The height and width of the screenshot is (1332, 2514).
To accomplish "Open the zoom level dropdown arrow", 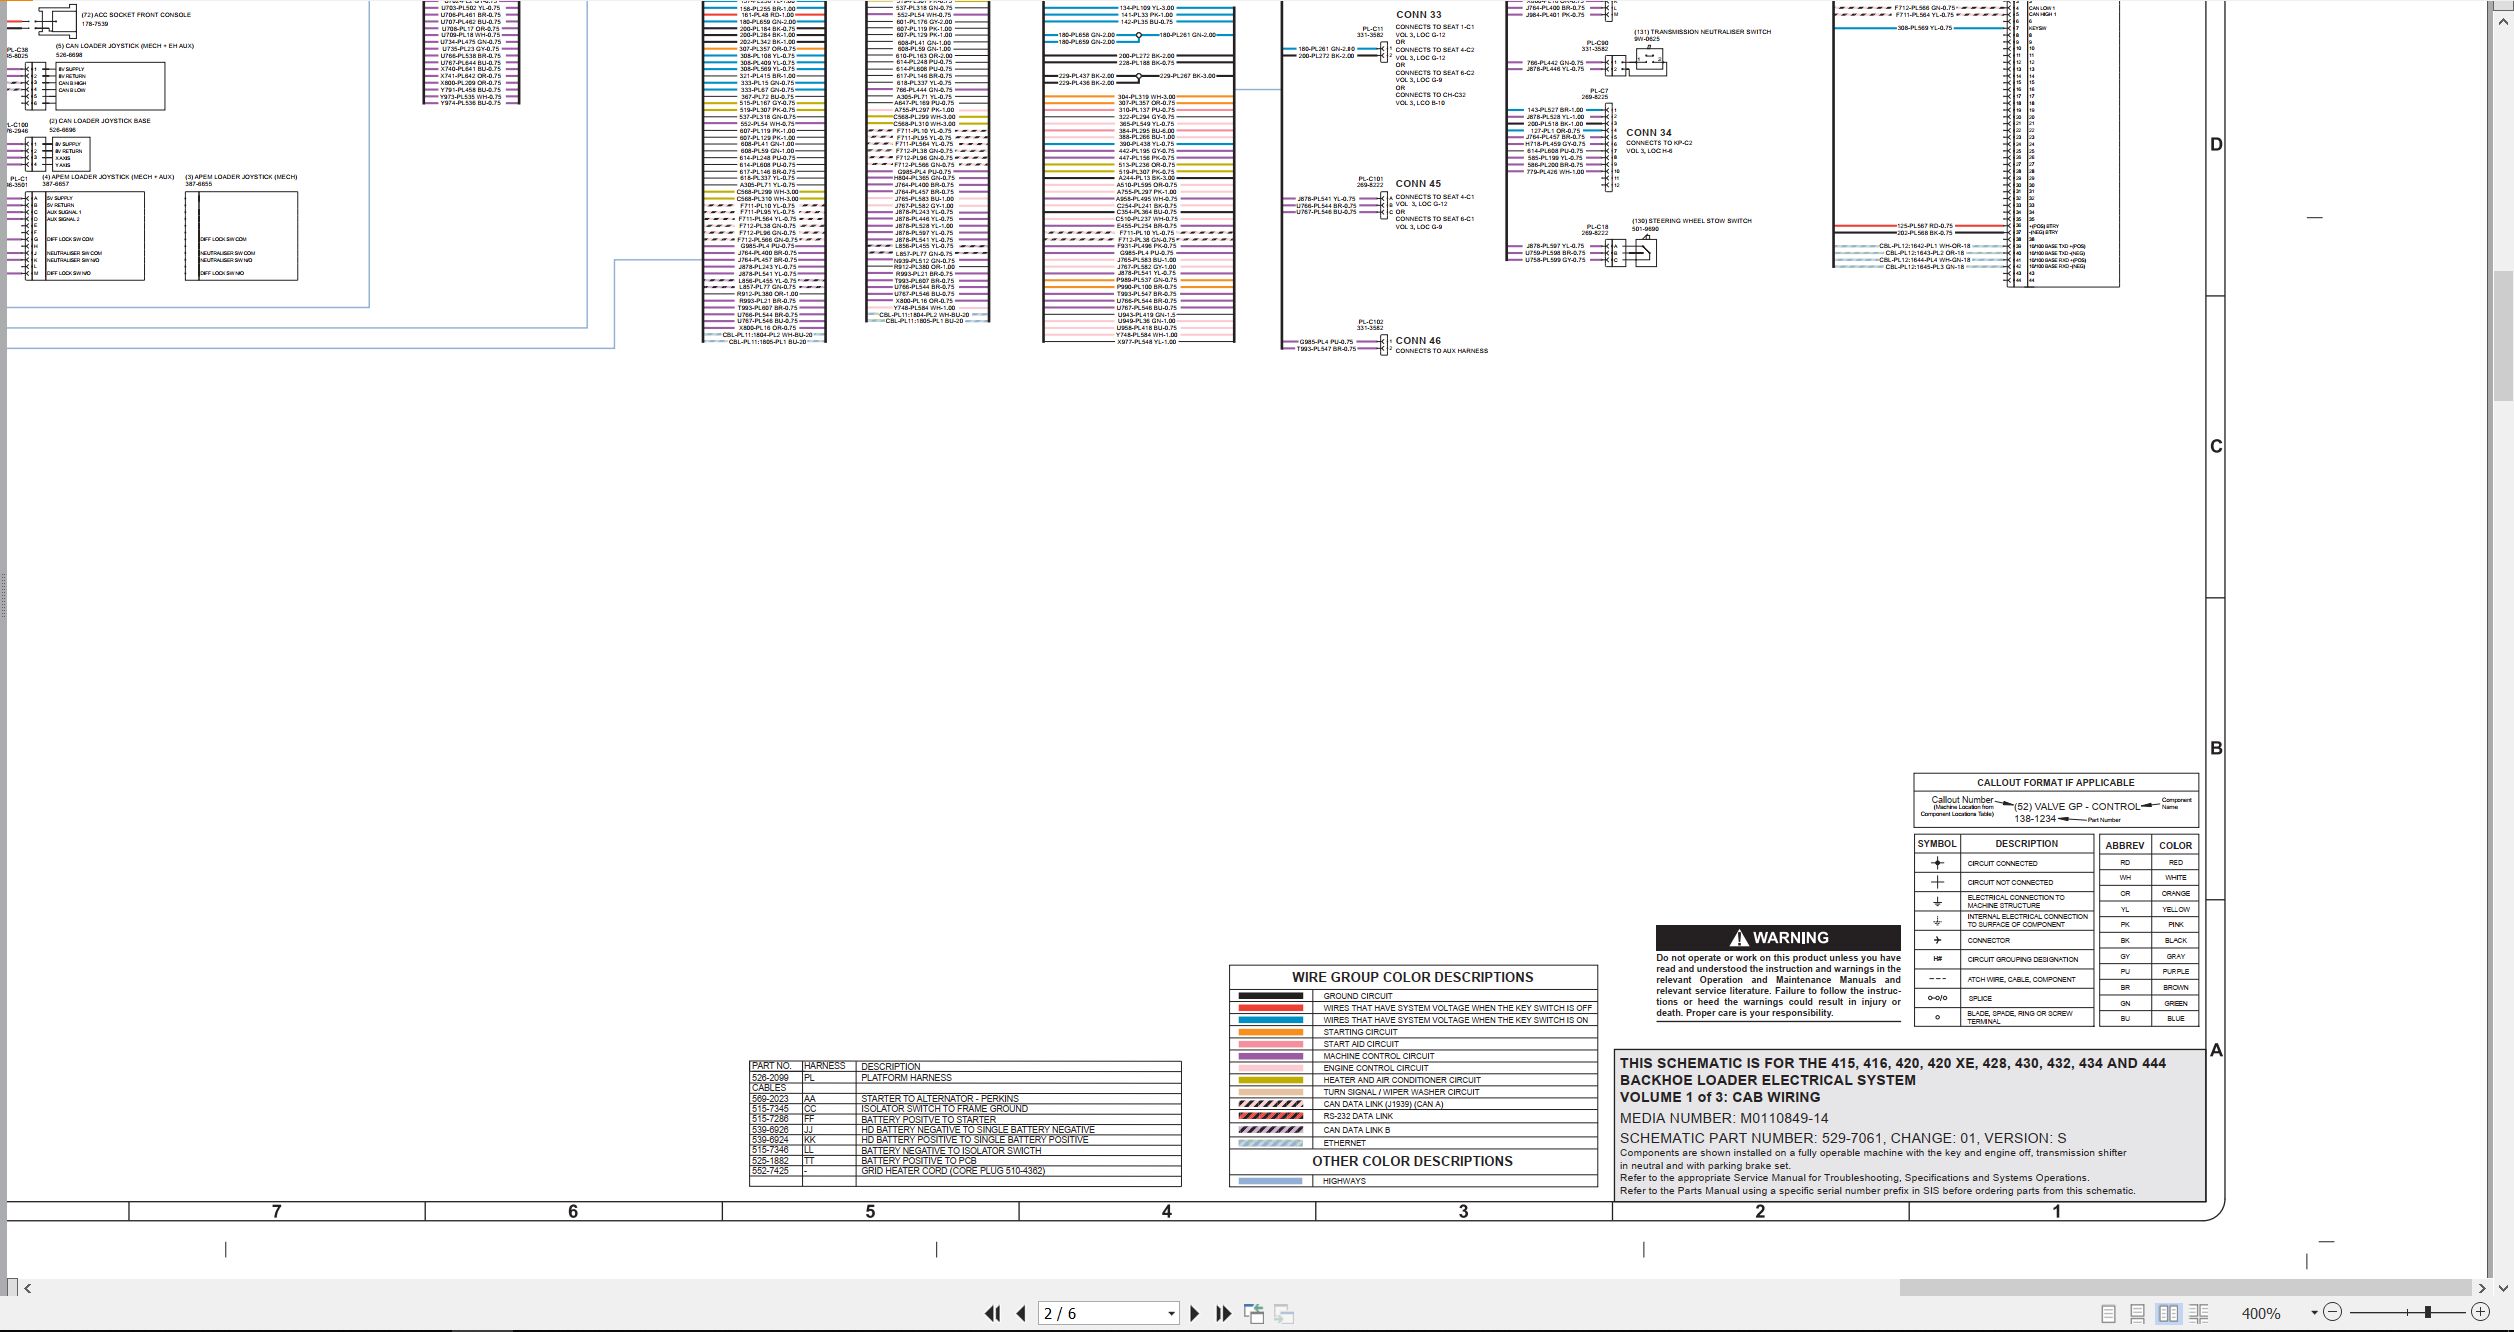I will [2313, 1313].
